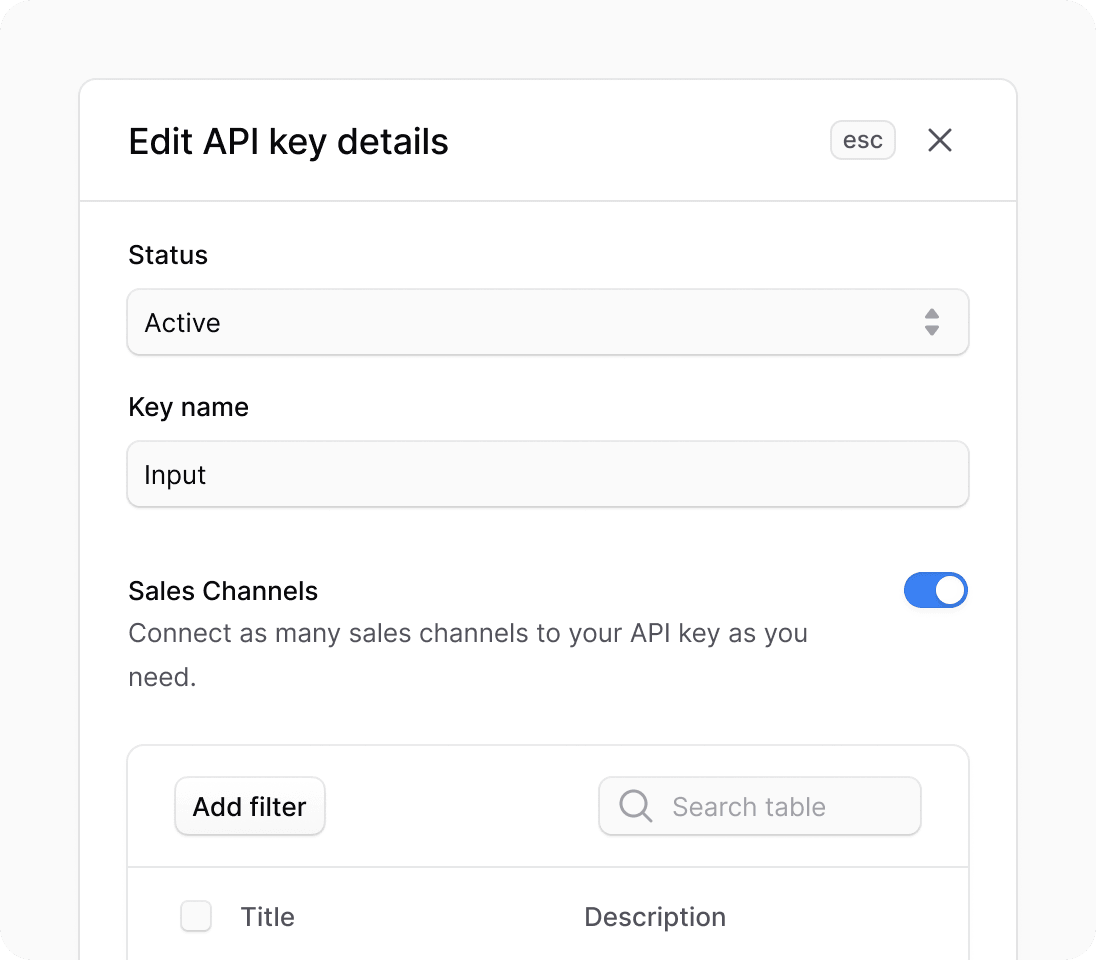
Task: Click the up-down arrows in Status select
Action: coord(932,322)
